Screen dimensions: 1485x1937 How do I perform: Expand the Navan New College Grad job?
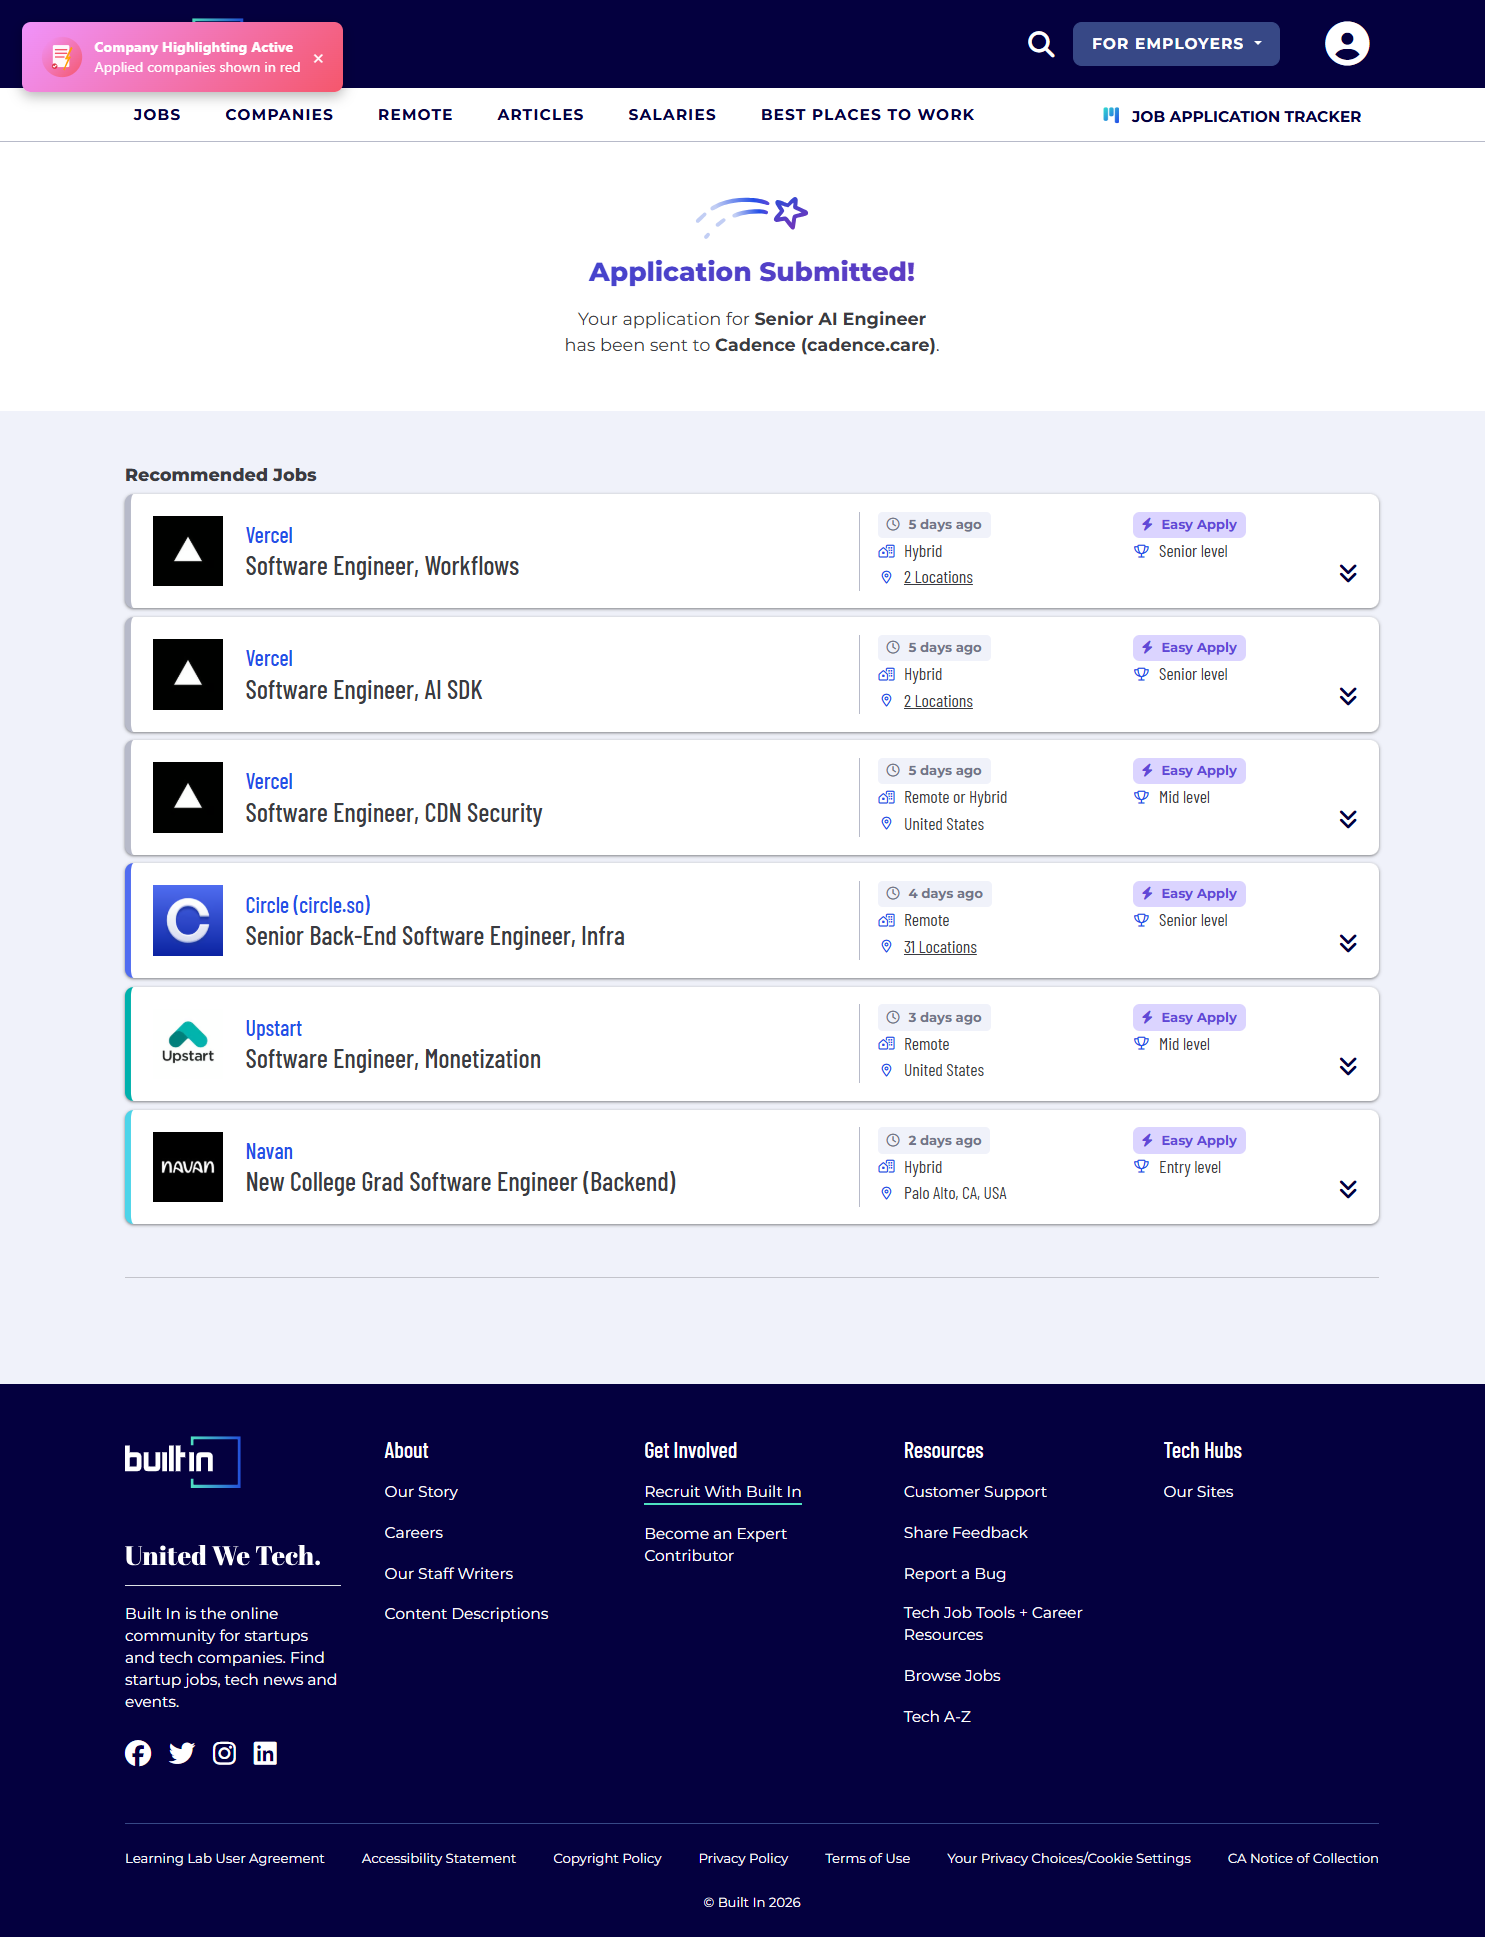1347,1189
